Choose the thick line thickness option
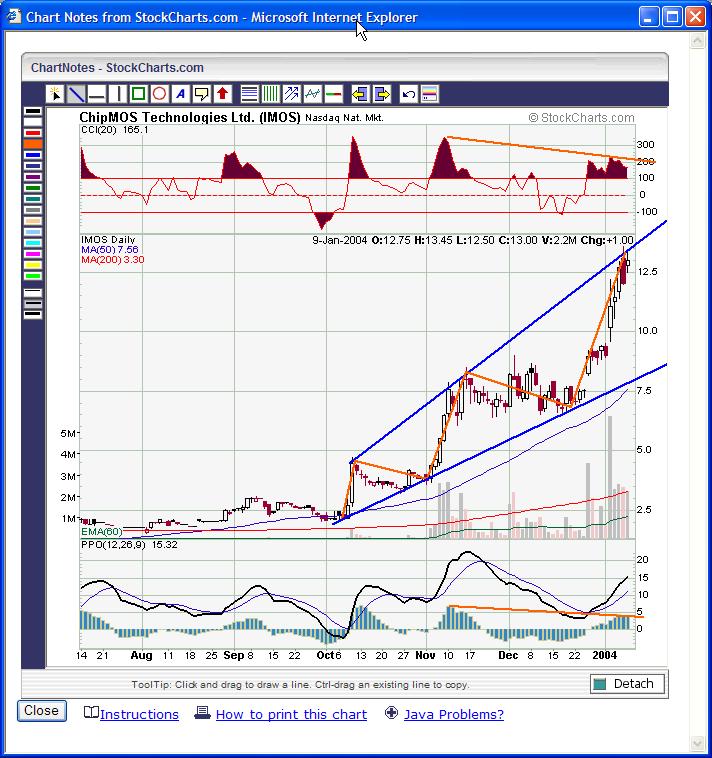Screen dimensions: 712x758 tap(33, 315)
